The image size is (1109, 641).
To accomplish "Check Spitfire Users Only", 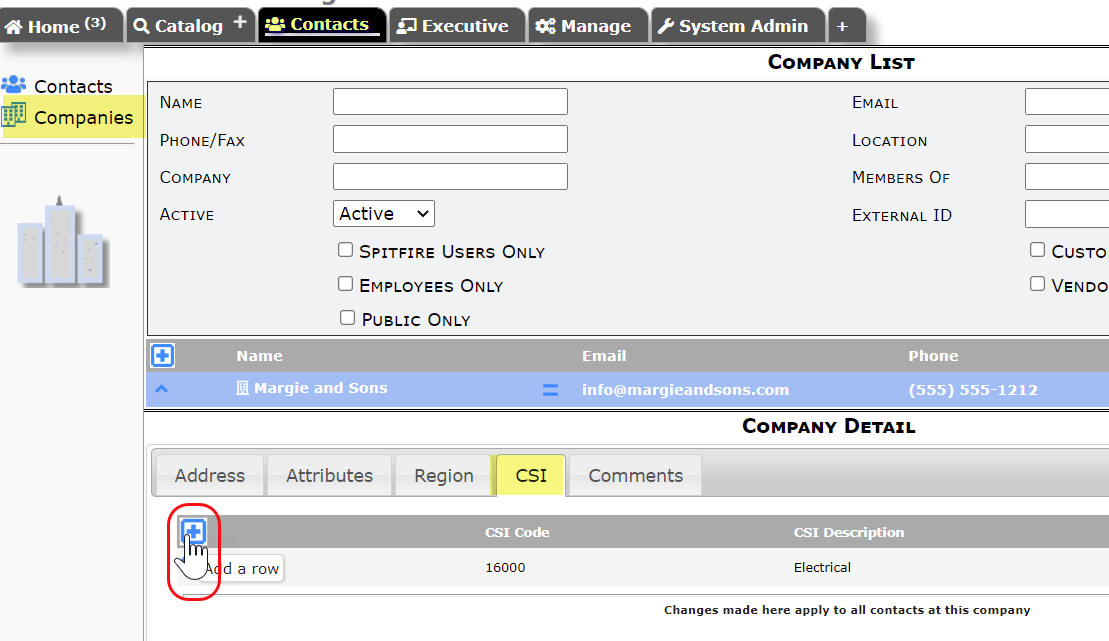I will tap(345, 250).
